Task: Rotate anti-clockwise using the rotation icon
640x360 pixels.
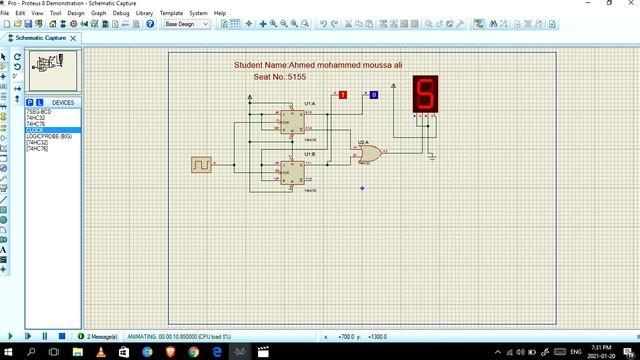Action: [x=17, y=67]
